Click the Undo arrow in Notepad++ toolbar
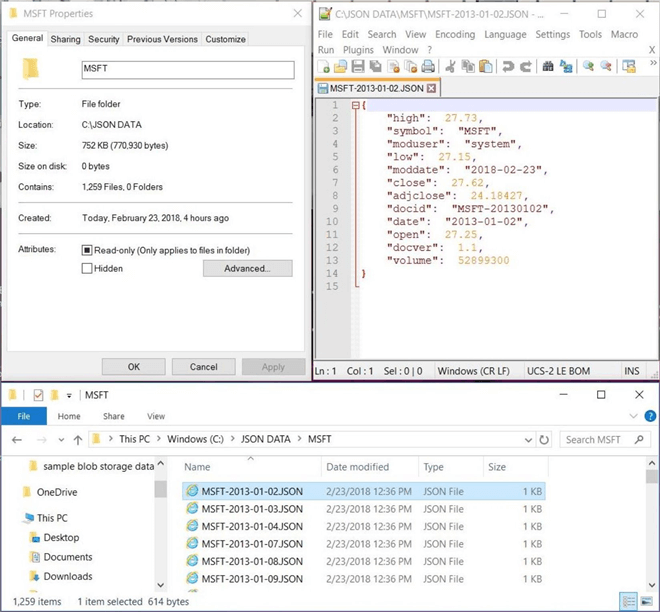Screen dimensions: 660x612 (508, 67)
